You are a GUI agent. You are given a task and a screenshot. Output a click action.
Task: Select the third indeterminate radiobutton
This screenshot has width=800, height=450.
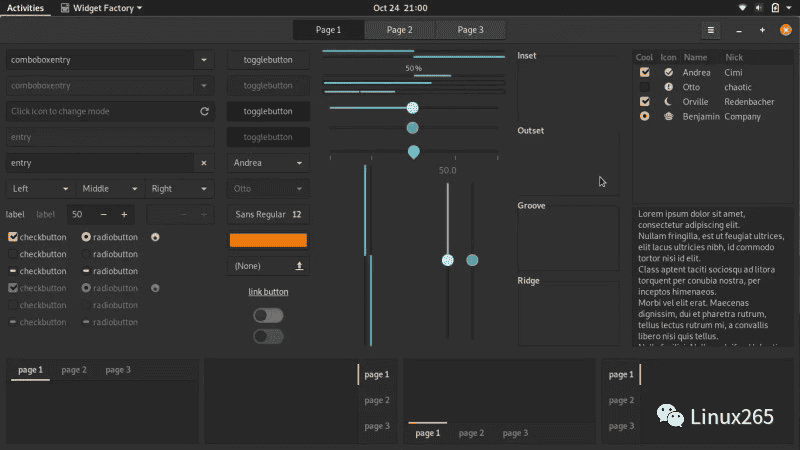(x=86, y=271)
